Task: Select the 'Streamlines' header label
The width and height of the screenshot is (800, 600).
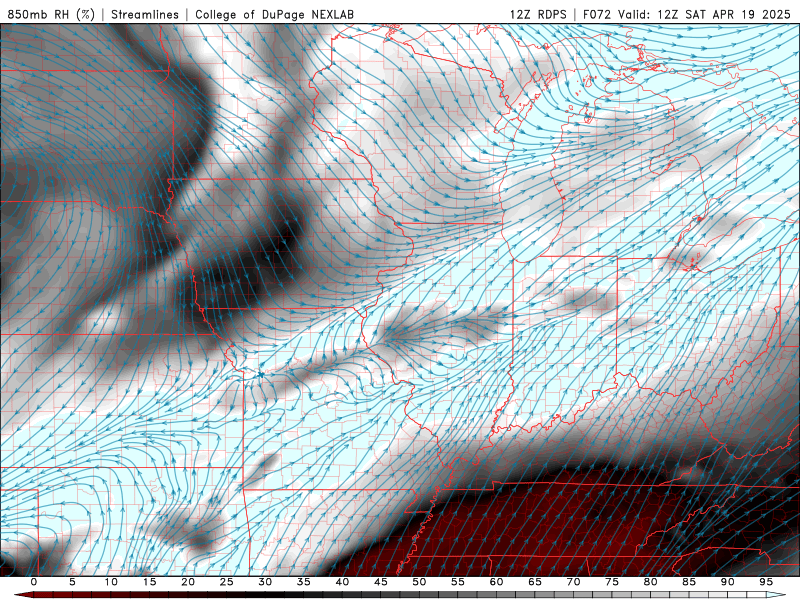Action: click(x=145, y=14)
